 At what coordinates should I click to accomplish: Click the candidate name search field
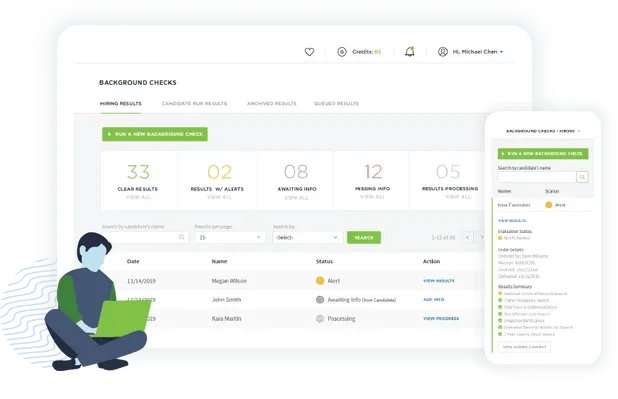(x=145, y=237)
